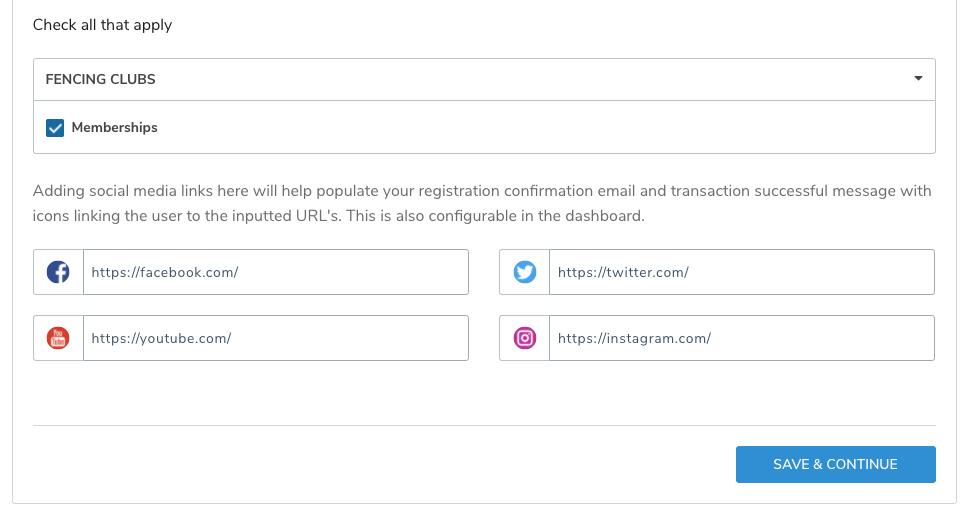Collapse the FENCING CLUBS section arrow
Screen dimensions: 969x512
[918, 79]
